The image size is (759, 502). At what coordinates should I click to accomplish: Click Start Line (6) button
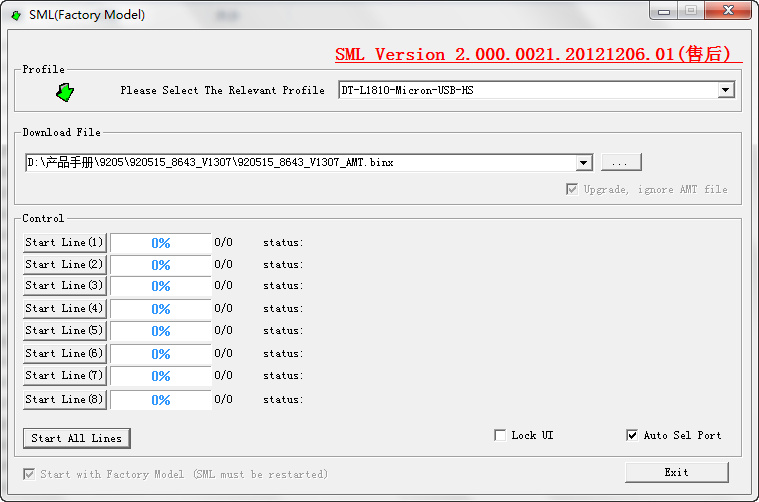(64, 353)
